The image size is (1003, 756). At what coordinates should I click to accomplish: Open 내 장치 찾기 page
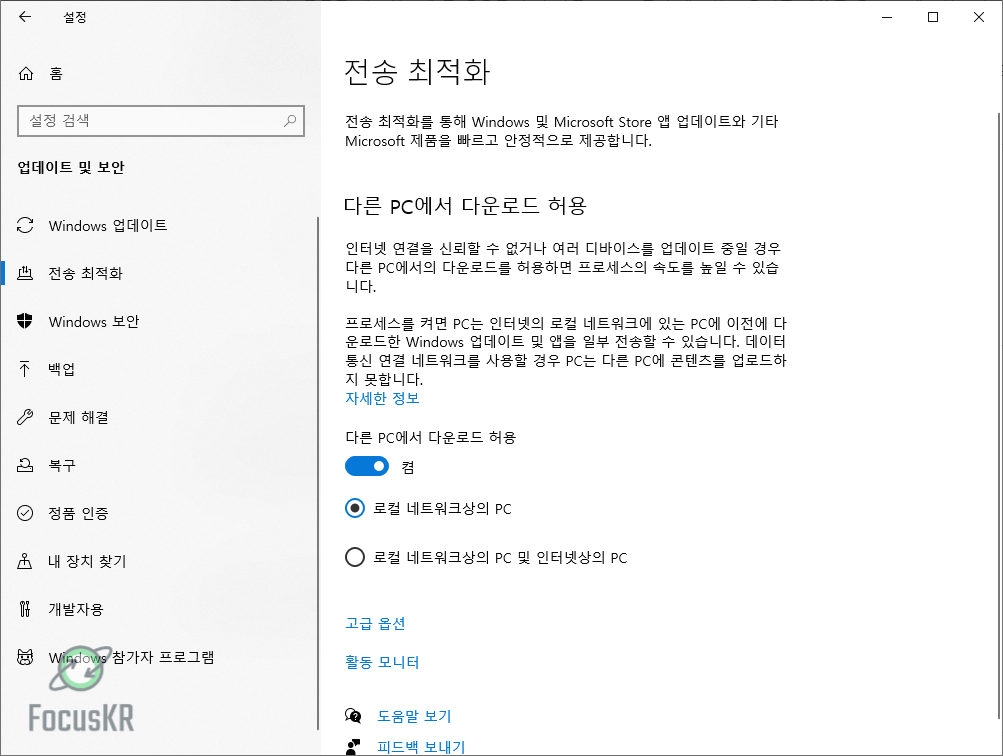[x=88, y=561]
